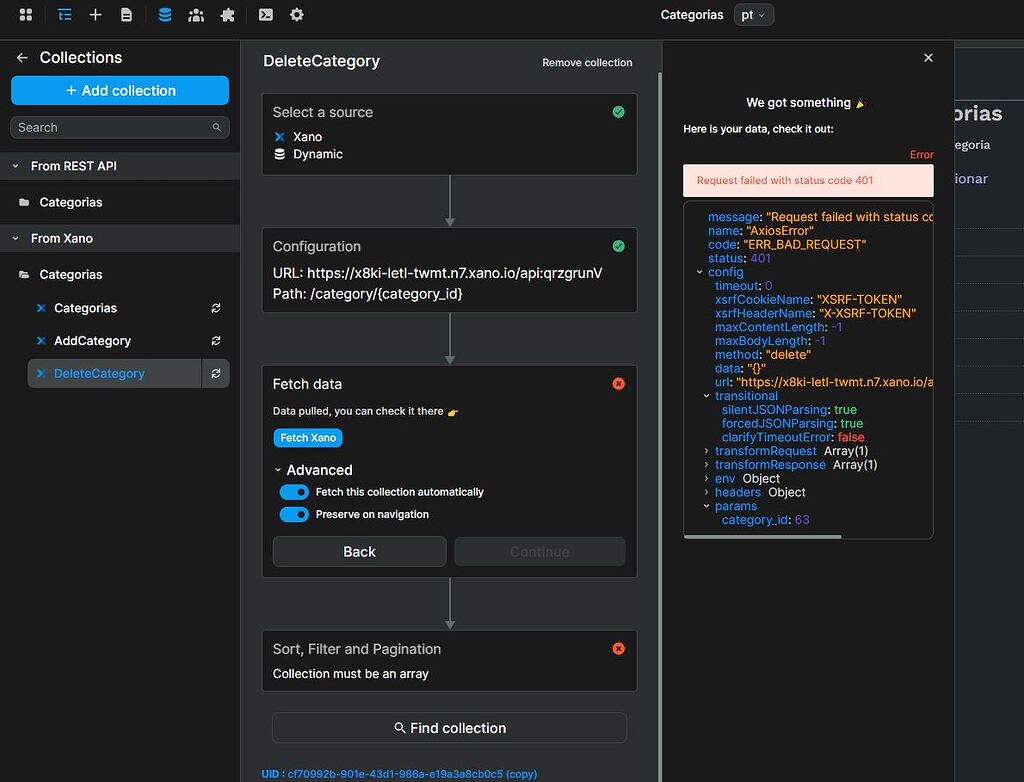This screenshot has width=1024, height=782.
Task: Click the plugins puzzle icon
Action: point(226,15)
